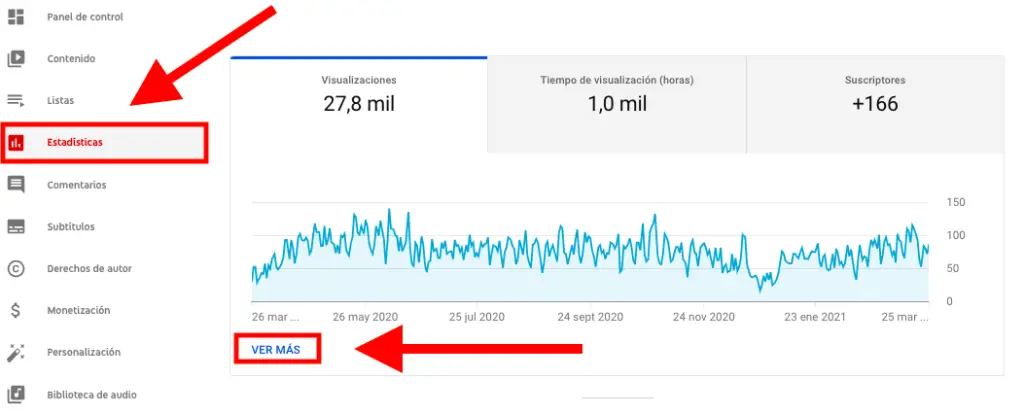Image resolution: width=1024 pixels, height=413 pixels.
Task: Click the Comentarios speech bubble icon
Action: (16, 184)
